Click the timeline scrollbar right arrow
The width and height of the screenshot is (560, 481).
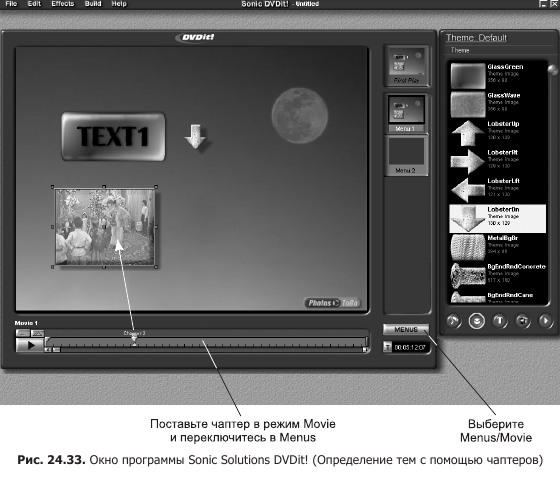[x=365, y=350]
